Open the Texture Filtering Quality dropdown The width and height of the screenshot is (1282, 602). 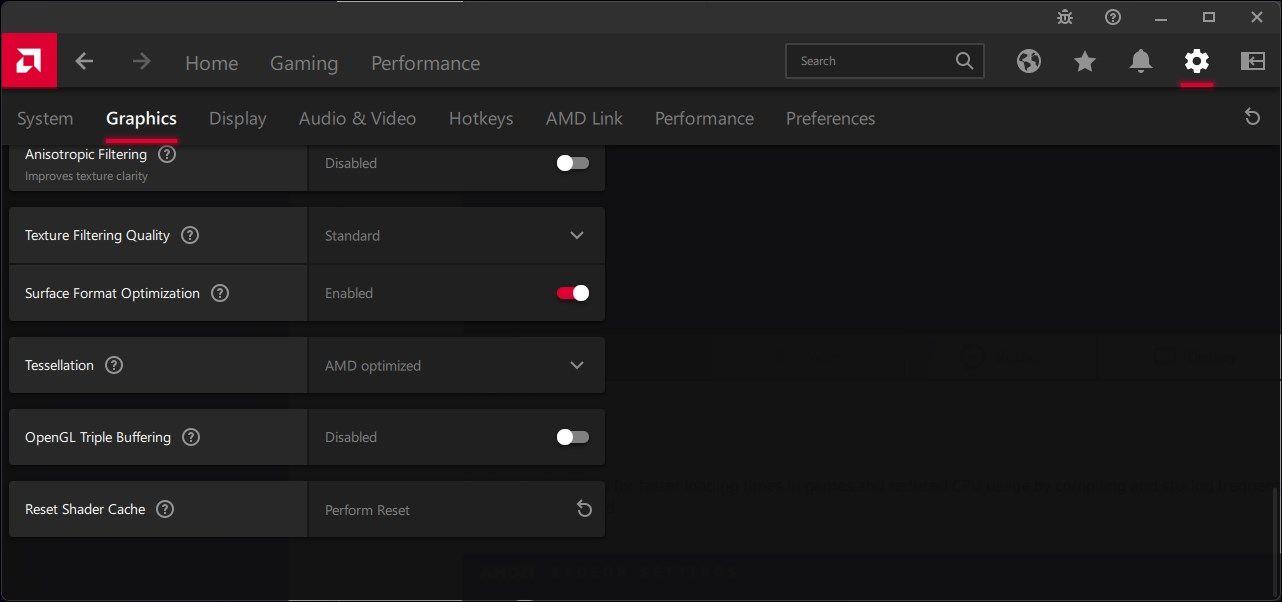pos(576,235)
